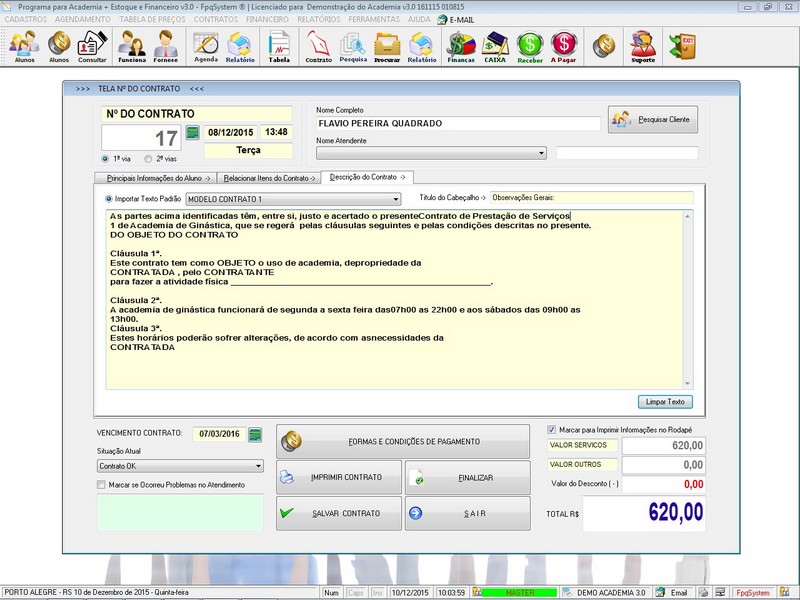Click the Nome Completo input field
Screen dimensions: 800x600
pyautogui.click(x=458, y=123)
